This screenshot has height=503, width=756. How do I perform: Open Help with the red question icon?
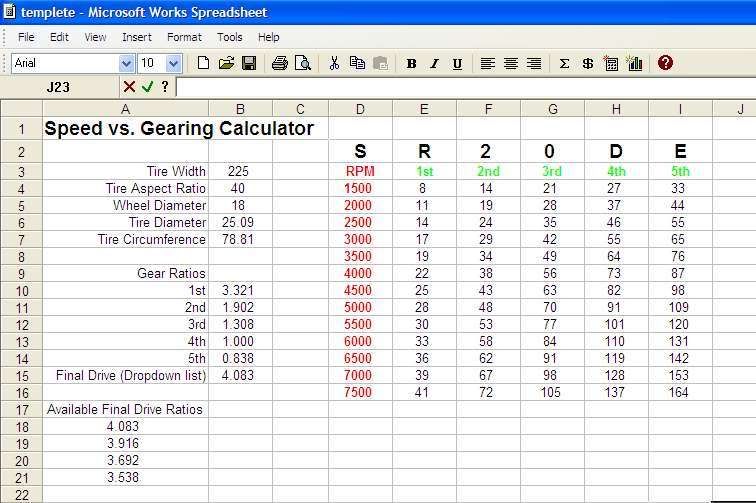tap(665, 63)
